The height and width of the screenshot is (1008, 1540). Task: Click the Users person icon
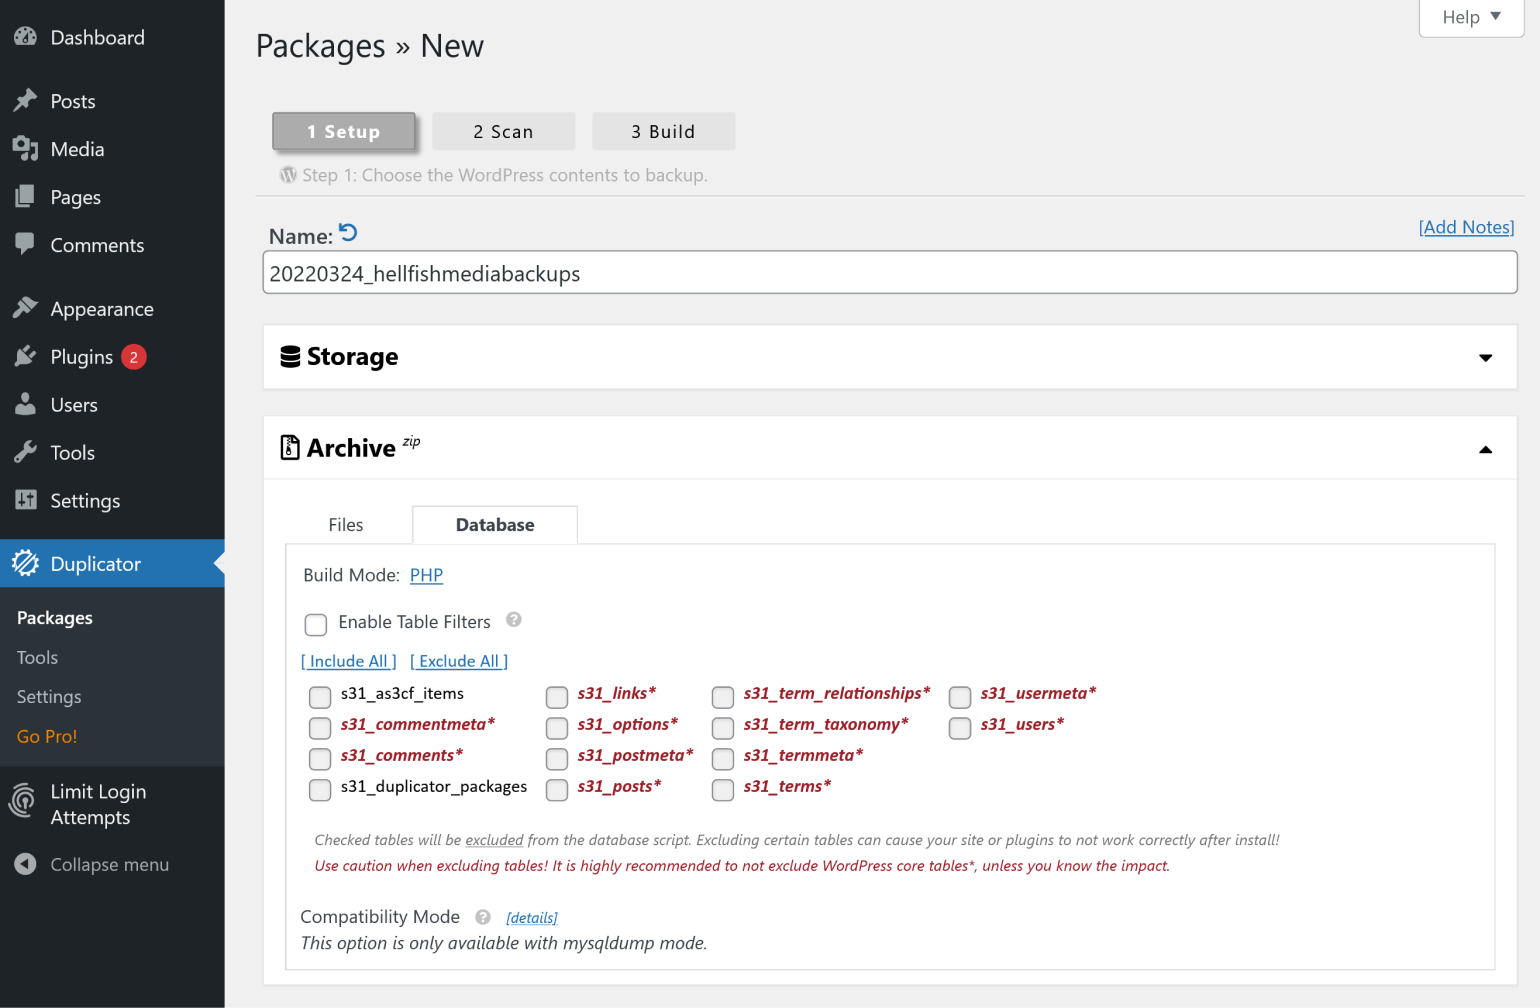[25, 405]
